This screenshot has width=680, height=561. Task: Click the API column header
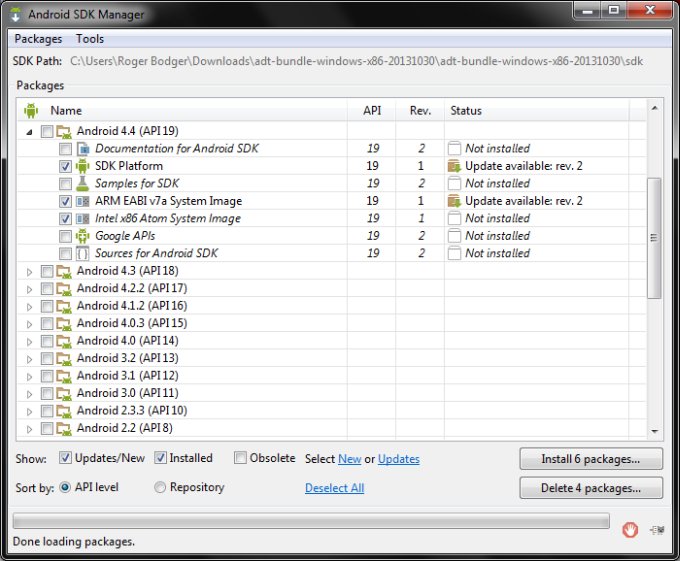point(372,111)
